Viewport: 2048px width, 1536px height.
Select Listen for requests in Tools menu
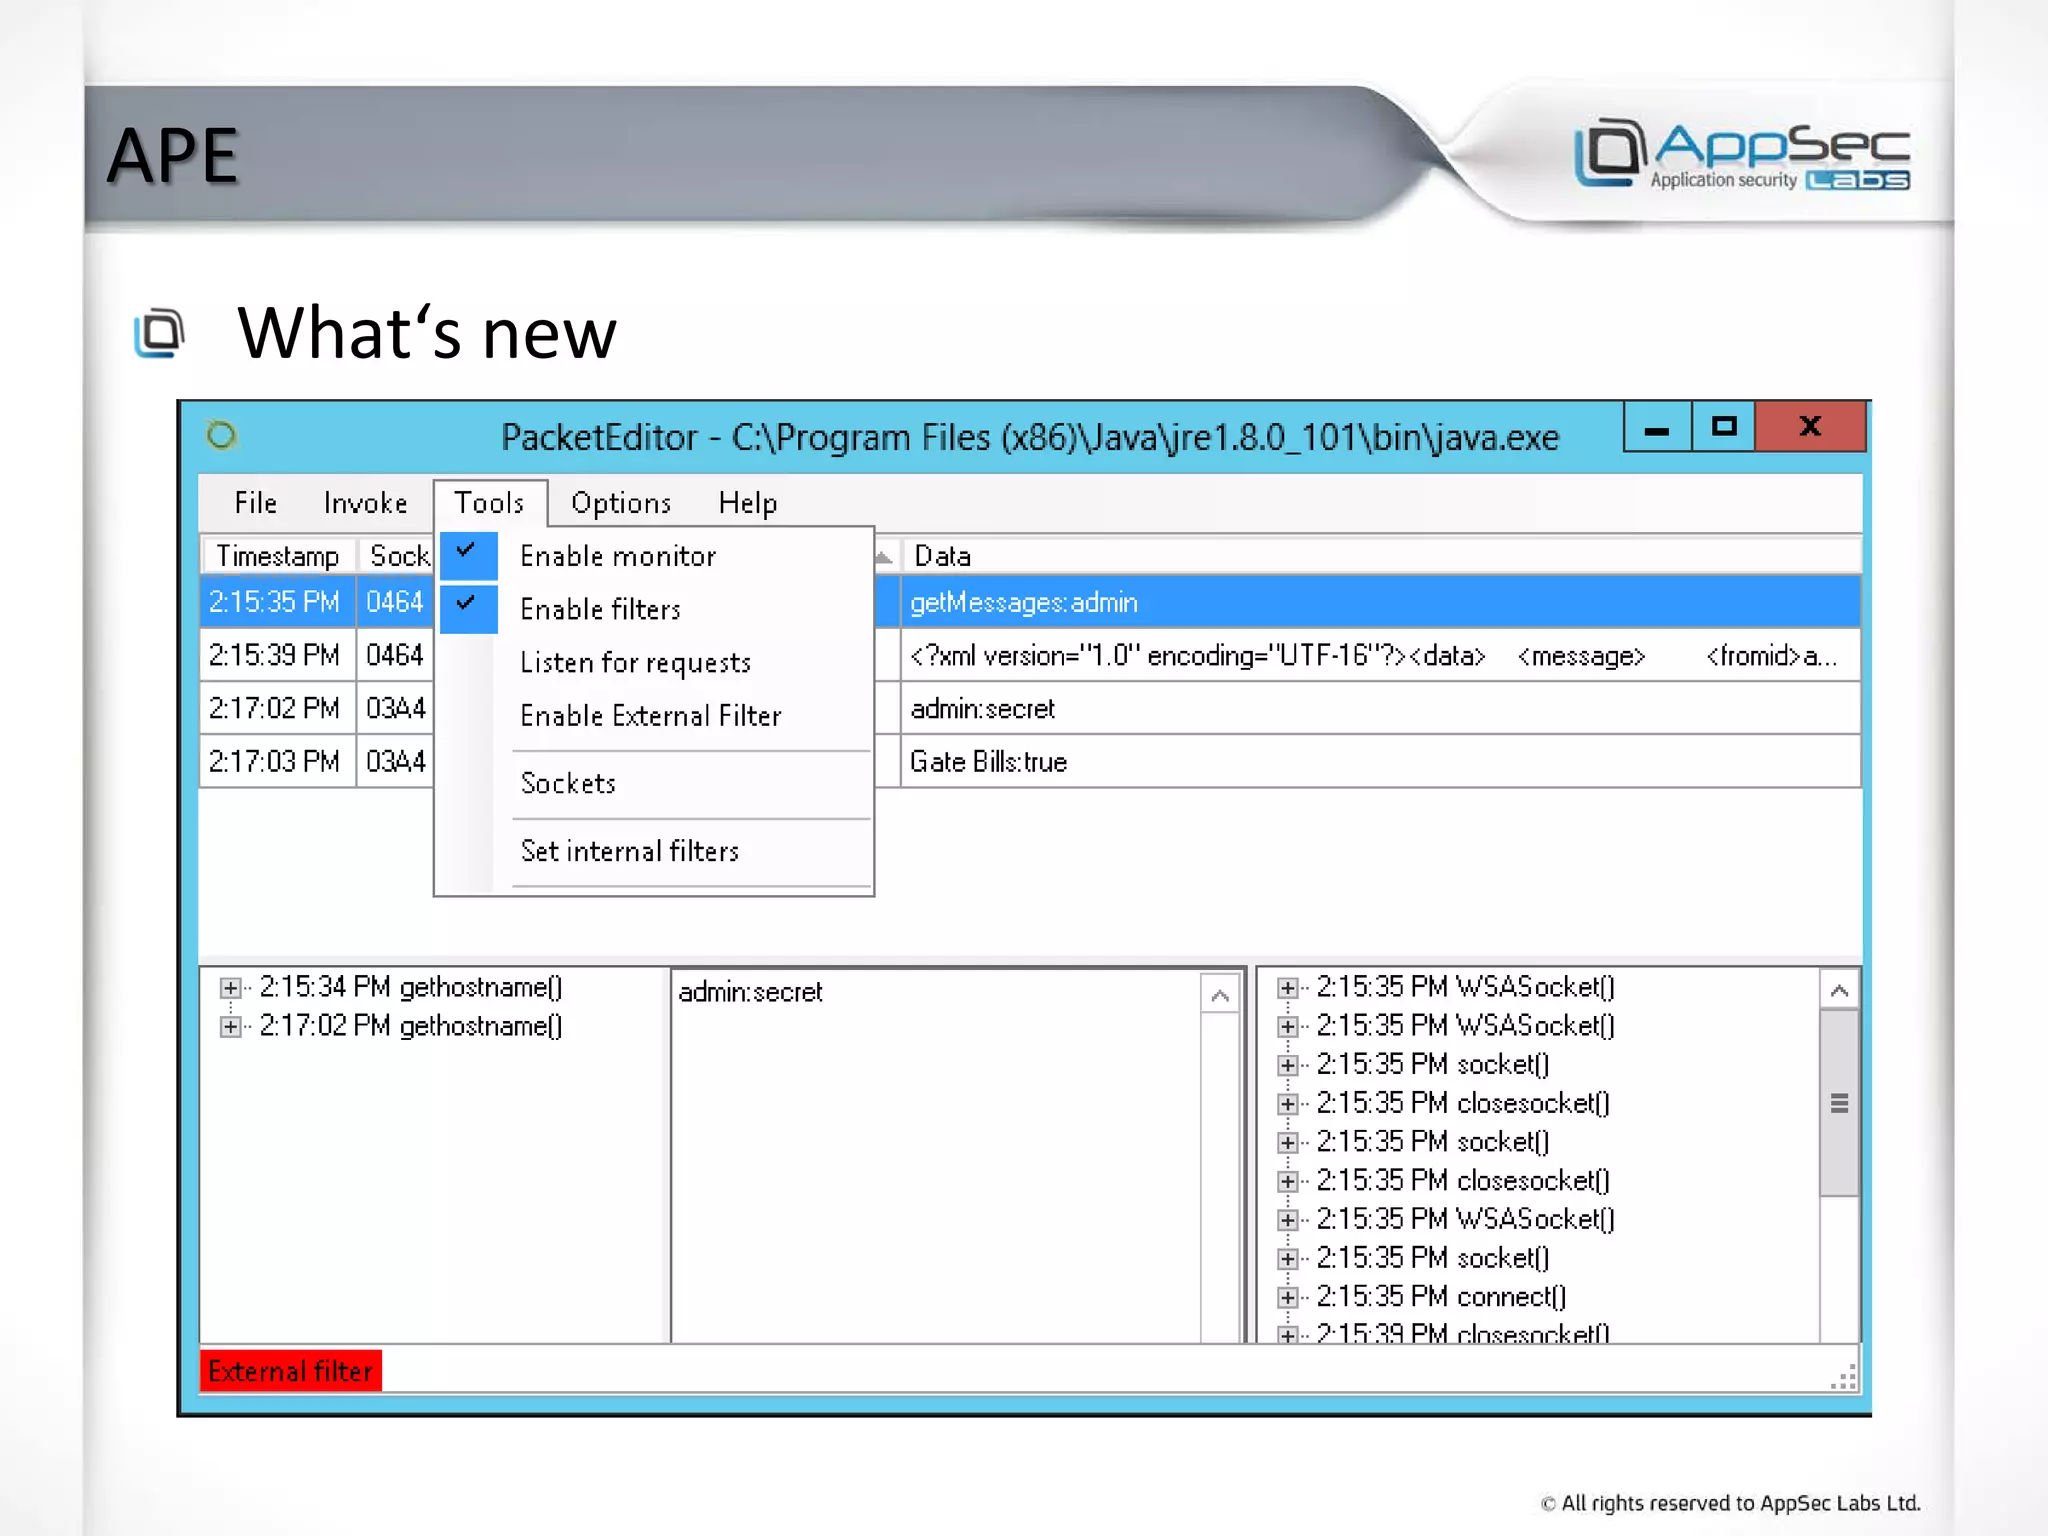635,663
